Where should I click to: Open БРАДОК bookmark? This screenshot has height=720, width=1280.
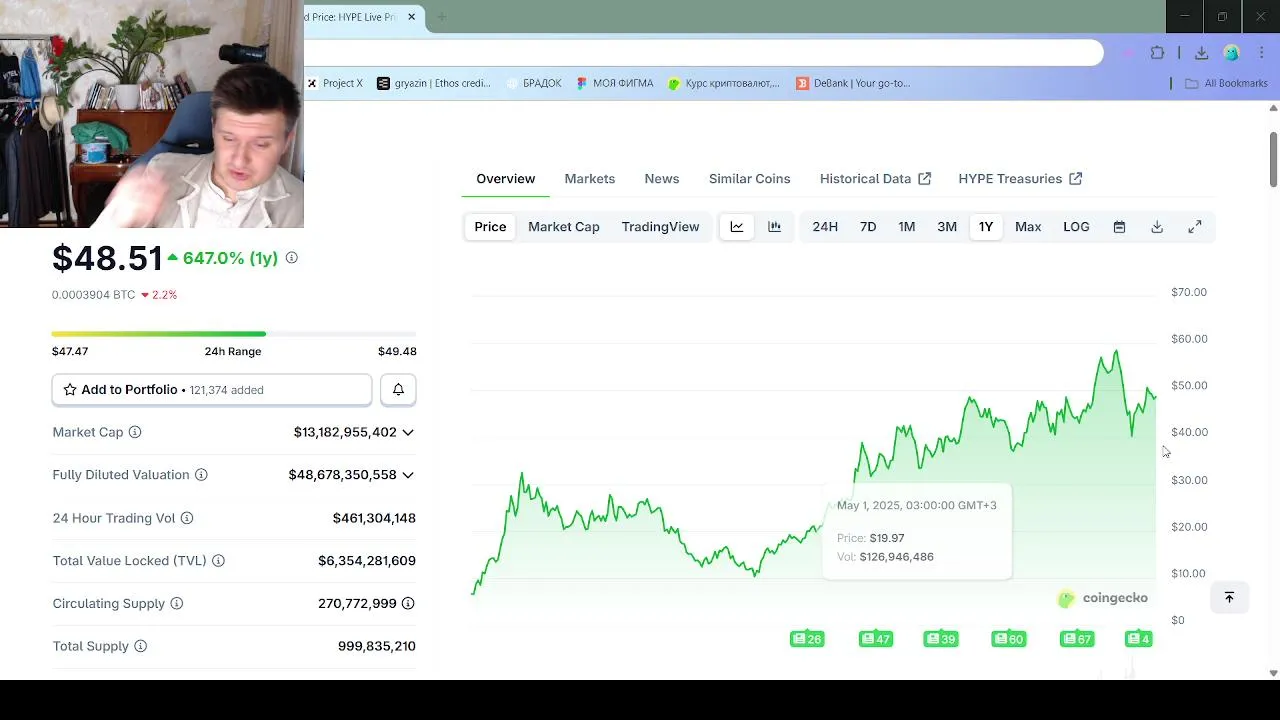tap(534, 83)
